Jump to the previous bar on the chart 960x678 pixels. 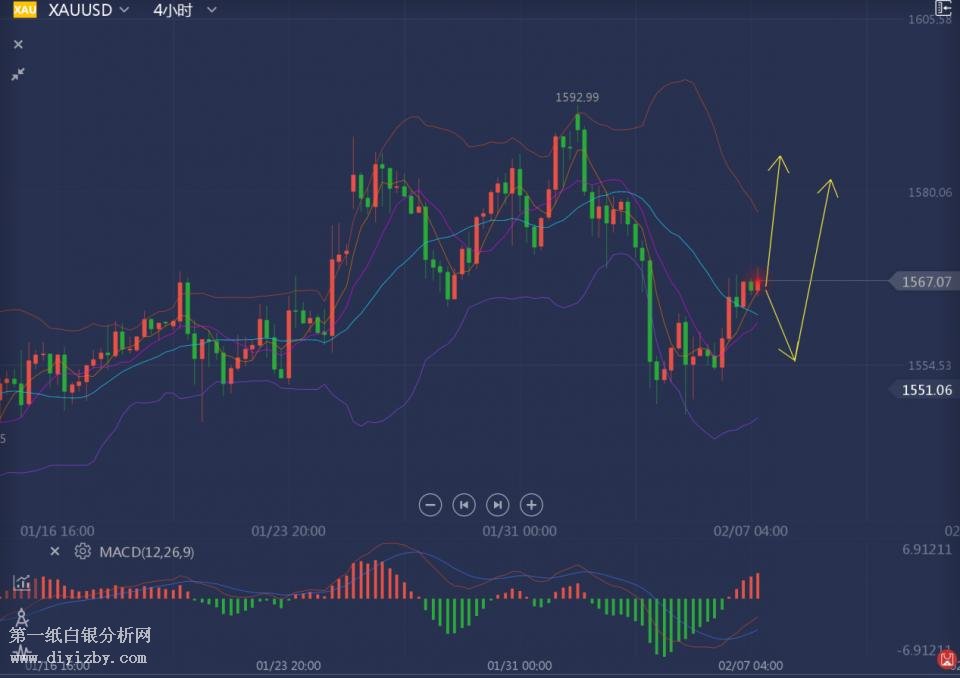pyautogui.click(x=464, y=505)
